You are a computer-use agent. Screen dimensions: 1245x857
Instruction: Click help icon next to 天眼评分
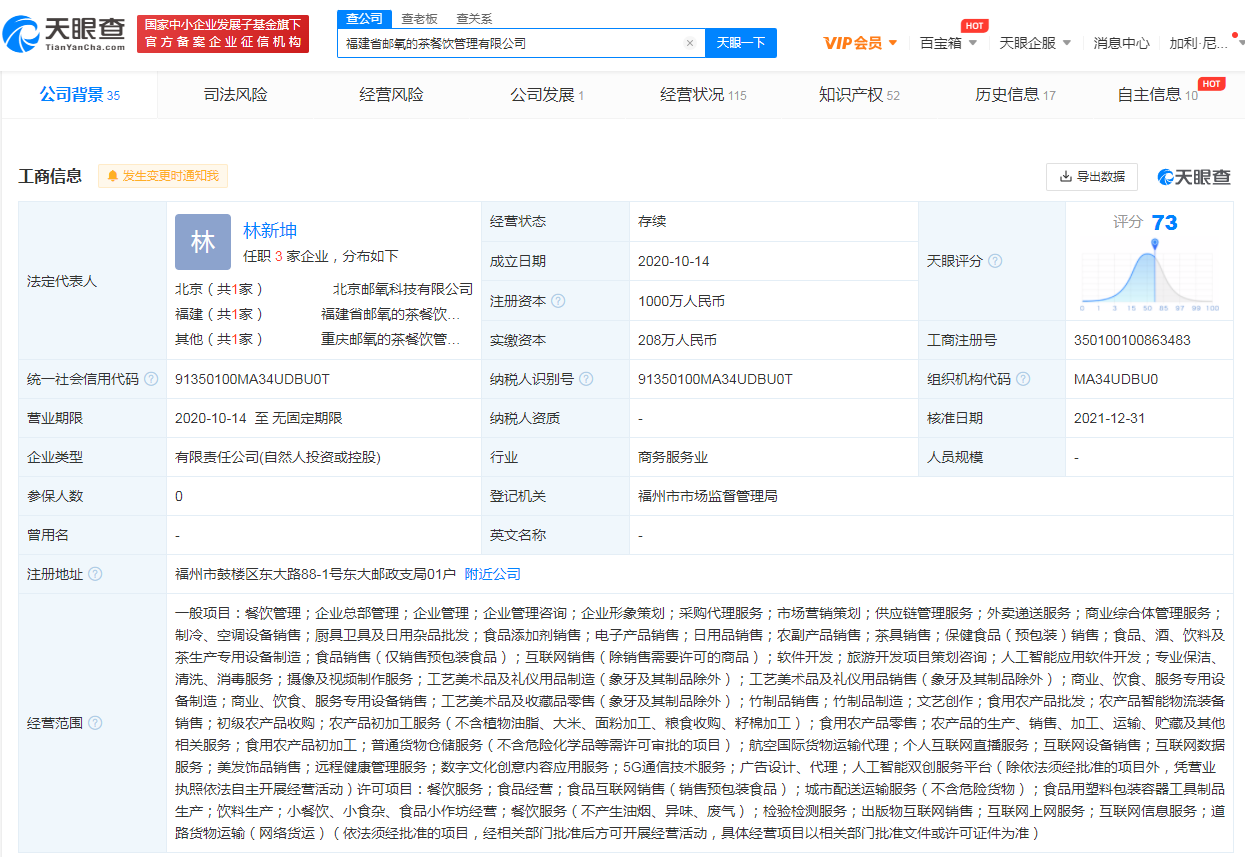[995, 261]
